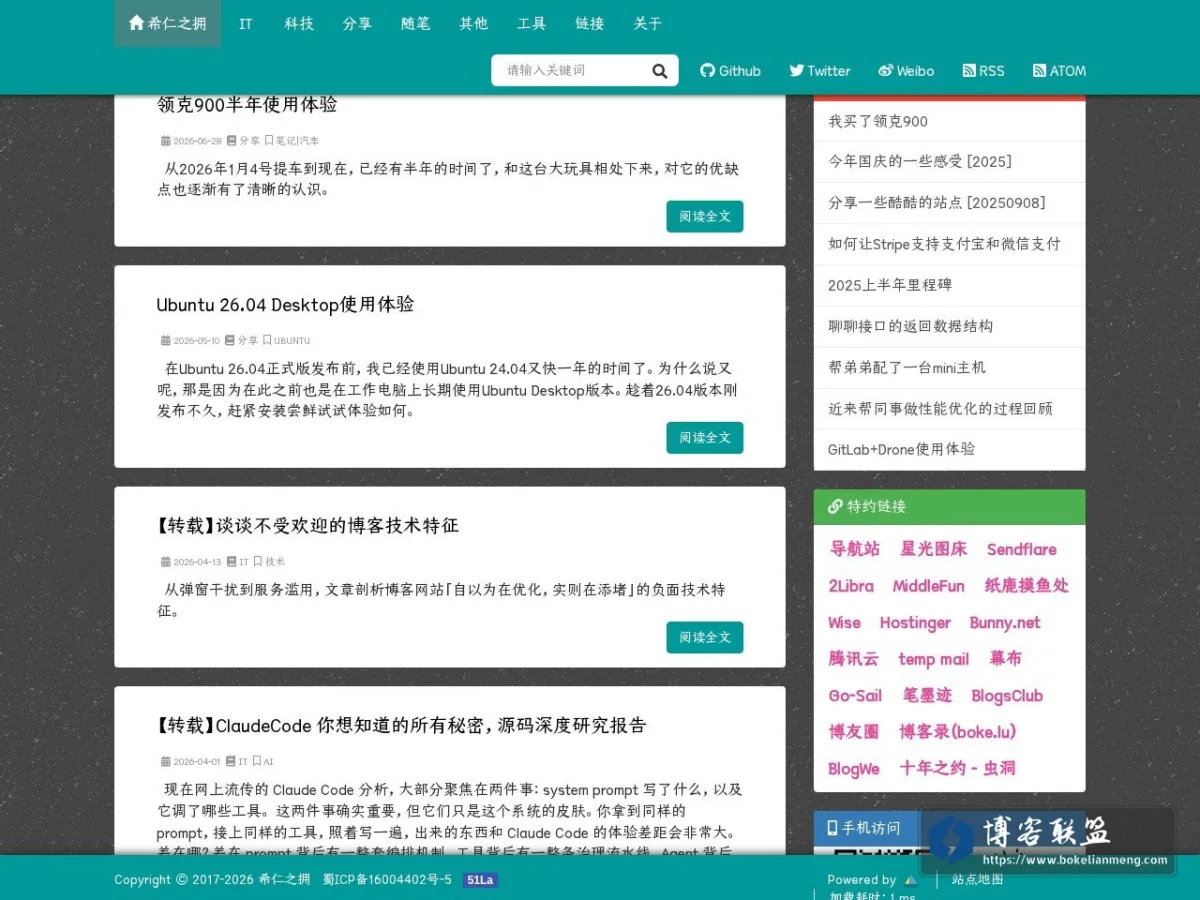Open the 工具 menu item
1200x900 pixels.
tap(531, 23)
